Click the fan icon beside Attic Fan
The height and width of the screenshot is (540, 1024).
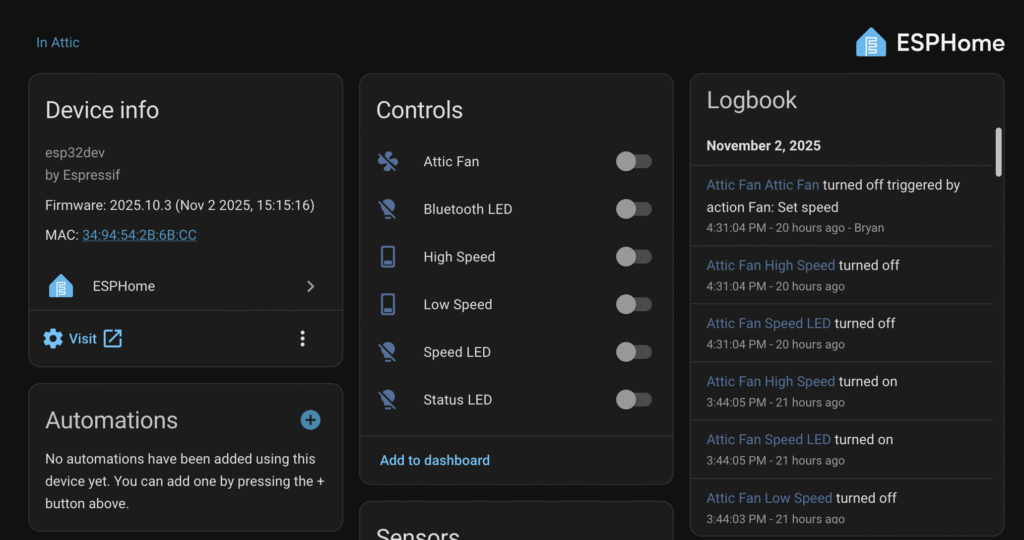click(x=388, y=162)
